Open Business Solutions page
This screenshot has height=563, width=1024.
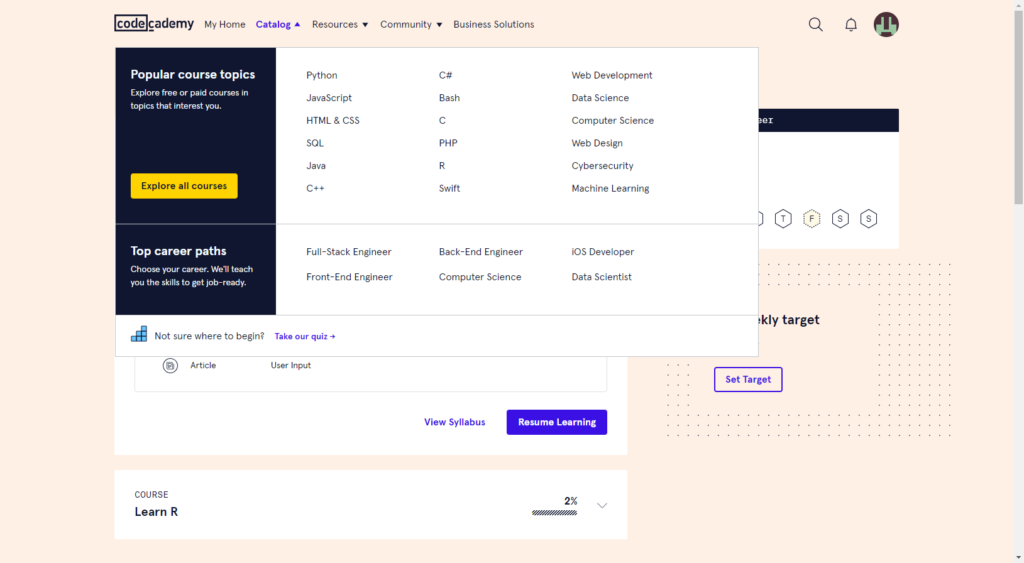(x=494, y=24)
